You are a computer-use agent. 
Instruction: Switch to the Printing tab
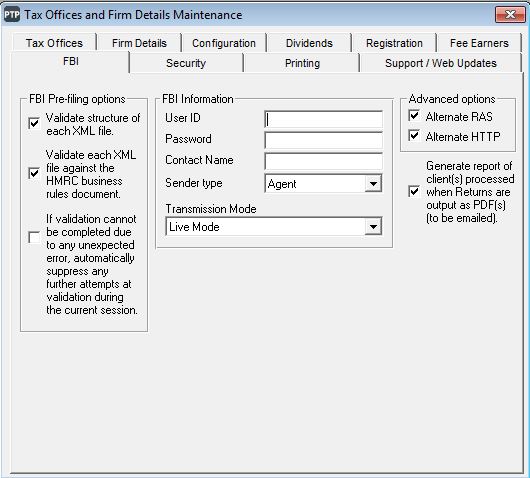[302, 63]
